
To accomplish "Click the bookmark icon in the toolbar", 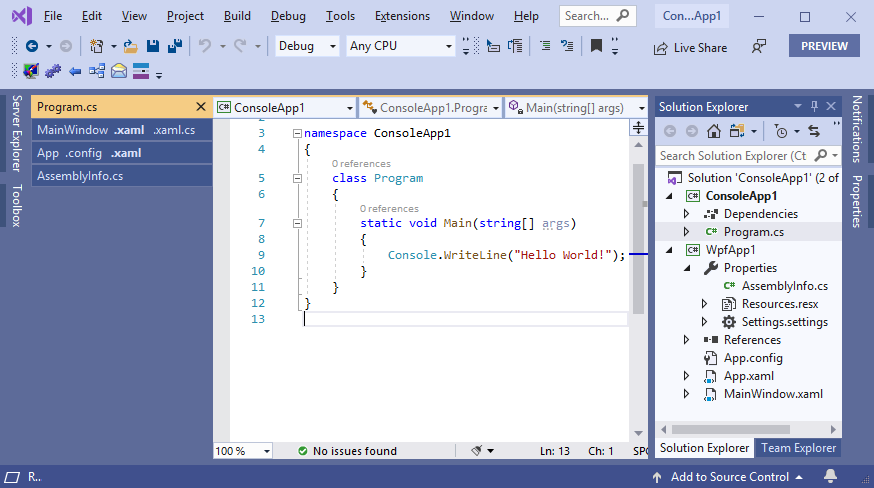I will click(596, 46).
